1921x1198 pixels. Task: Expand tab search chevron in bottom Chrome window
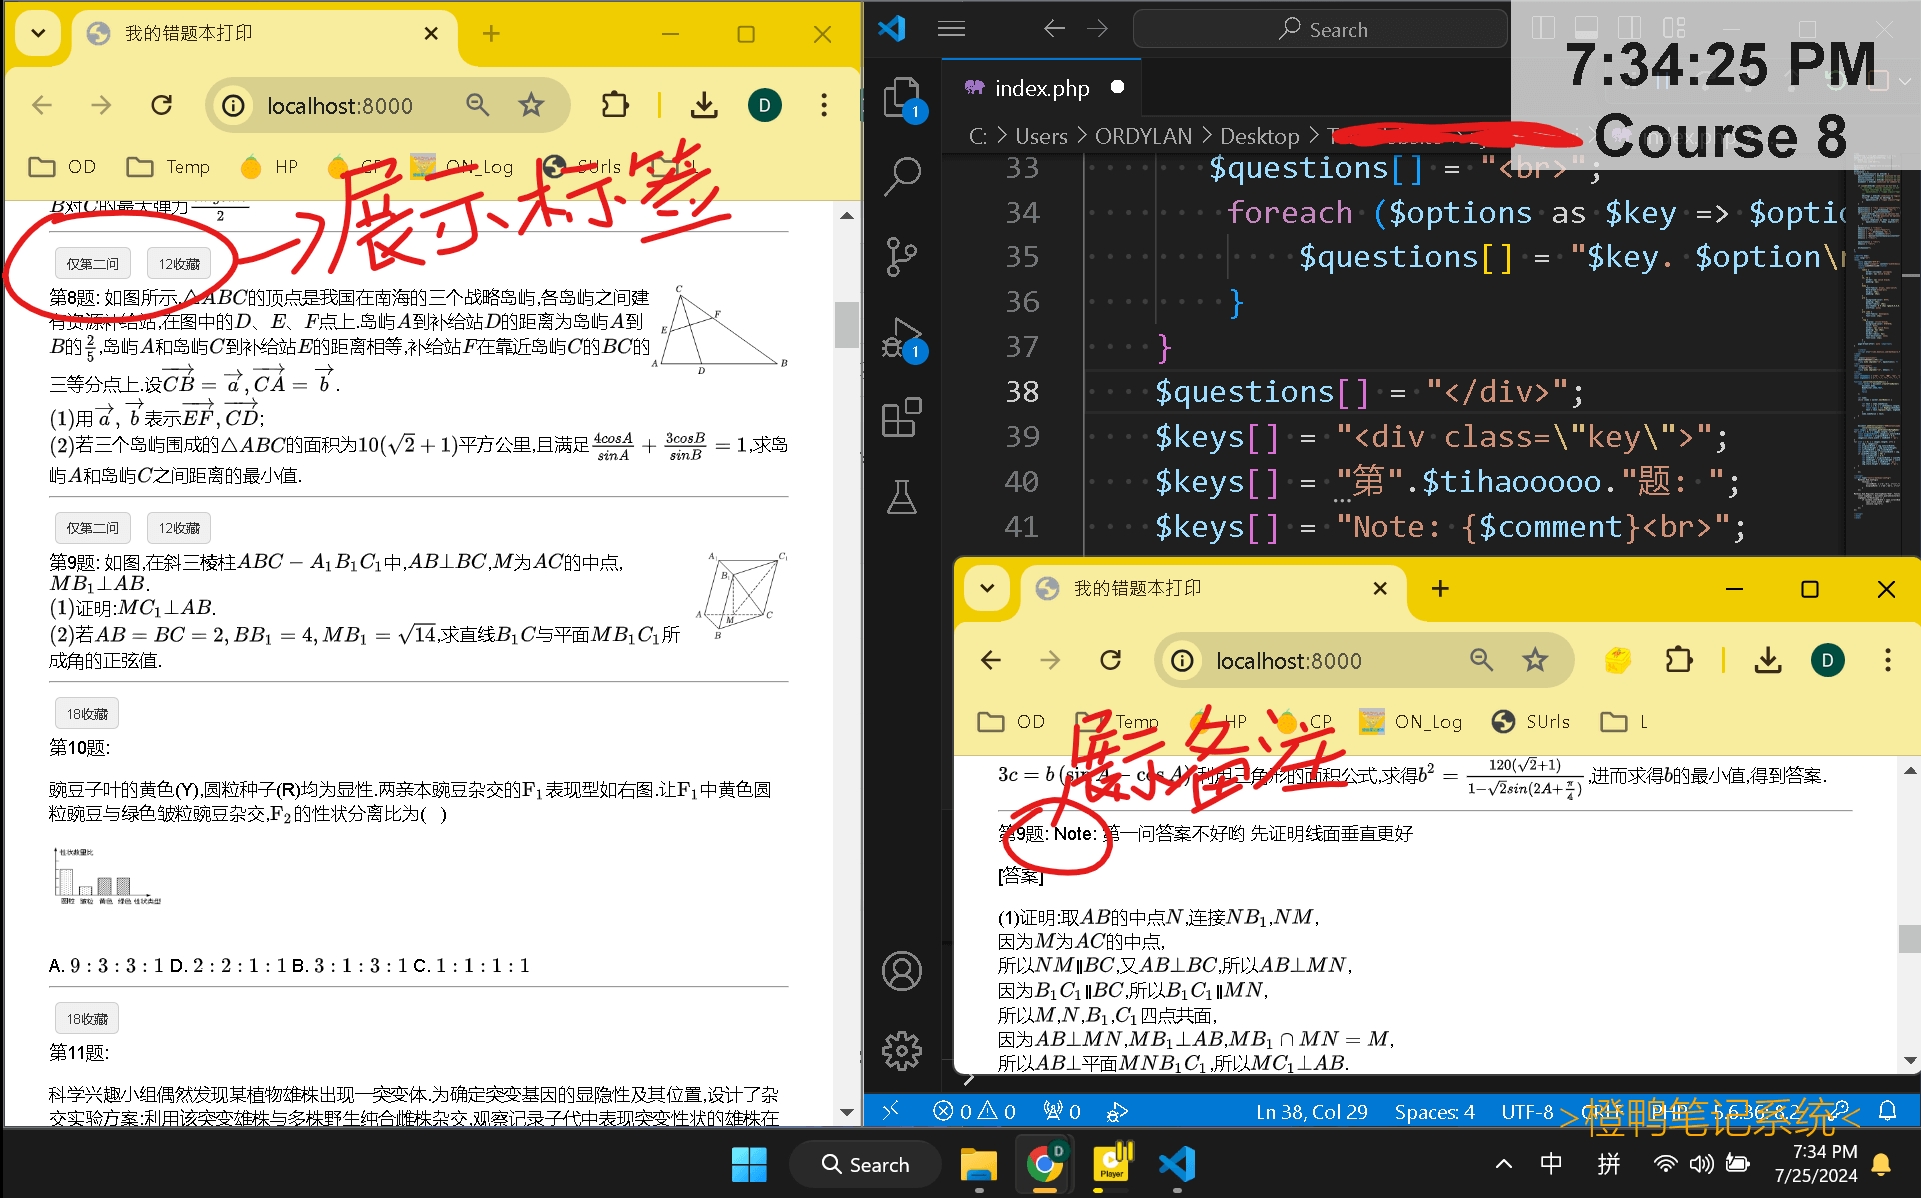coord(986,589)
